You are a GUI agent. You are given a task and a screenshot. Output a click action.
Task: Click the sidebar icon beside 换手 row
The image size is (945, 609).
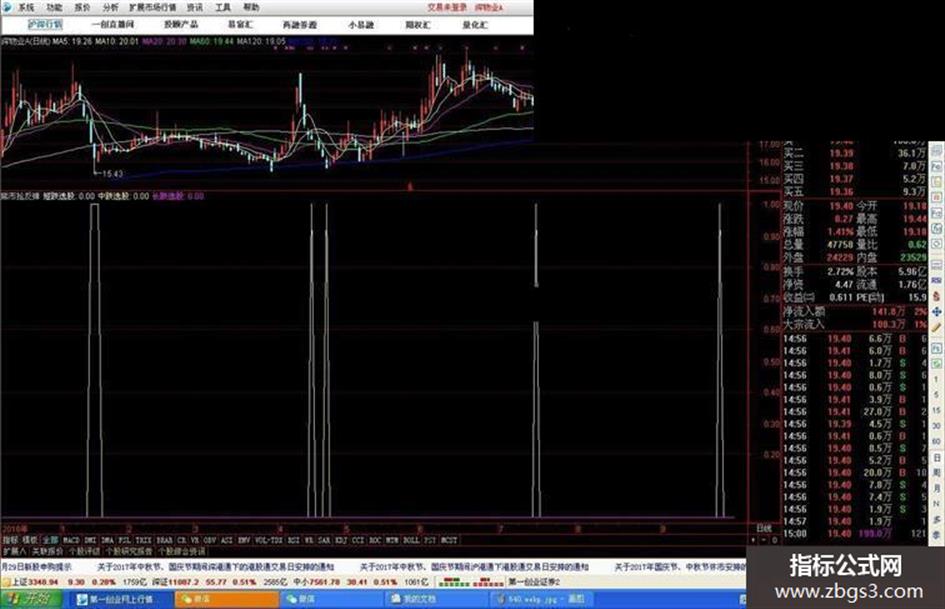click(x=936, y=265)
